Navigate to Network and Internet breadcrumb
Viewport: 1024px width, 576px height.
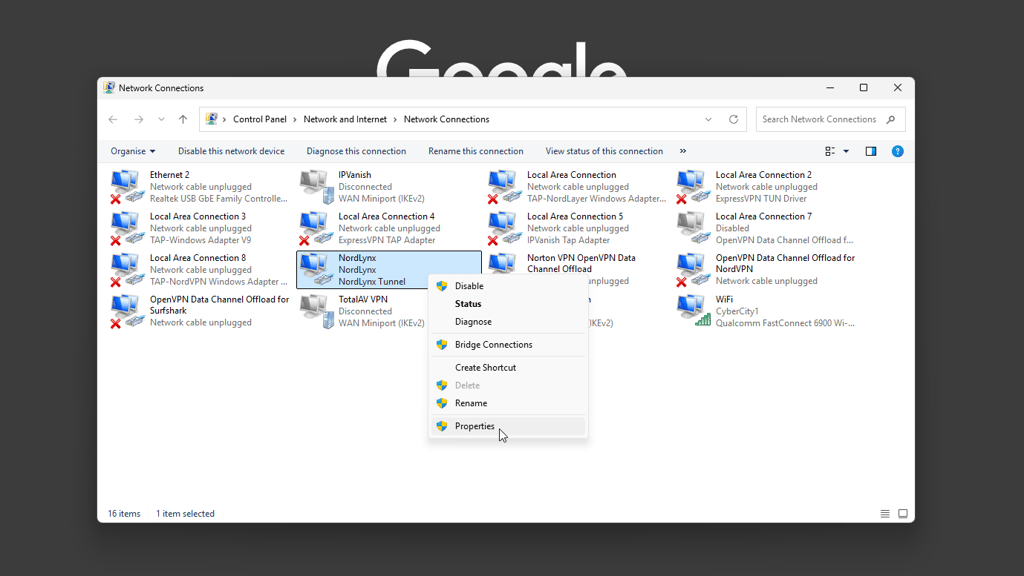click(345, 120)
